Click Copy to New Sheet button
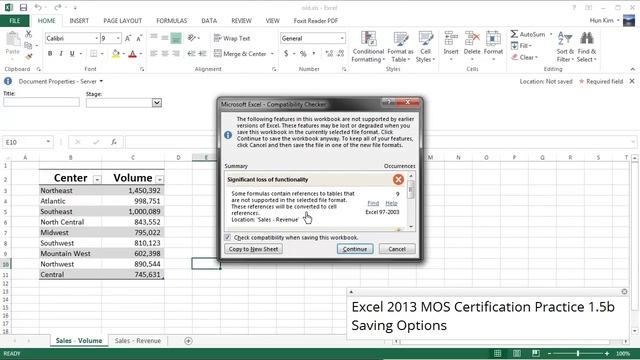The width and height of the screenshot is (640, 360). 253,249
